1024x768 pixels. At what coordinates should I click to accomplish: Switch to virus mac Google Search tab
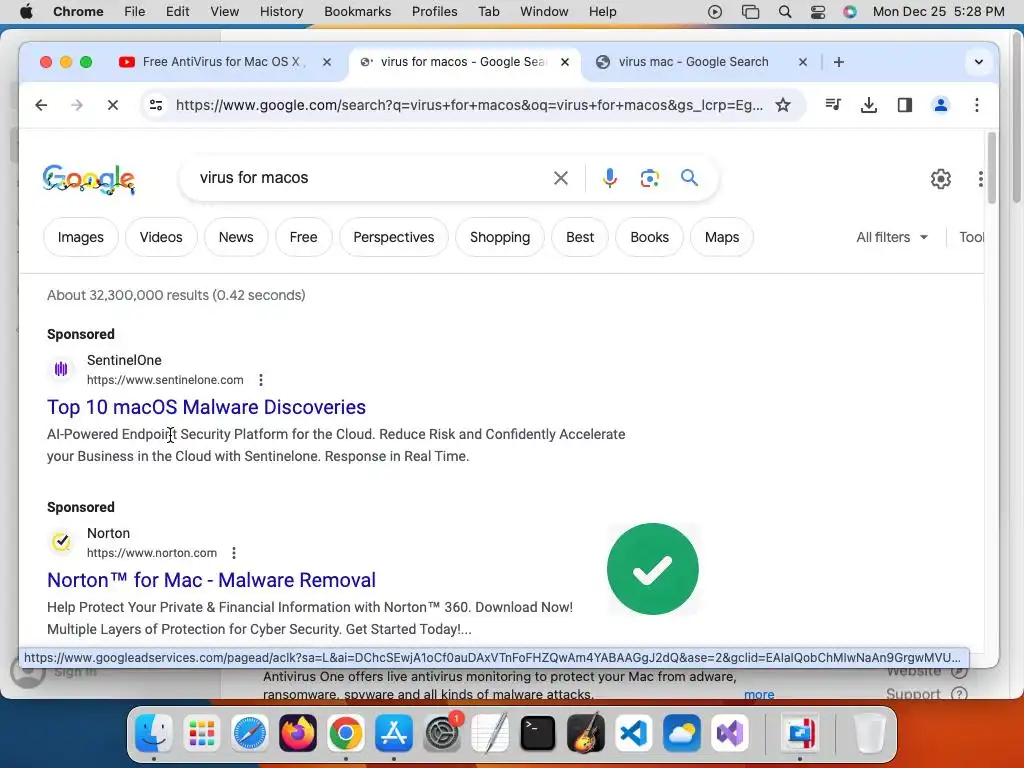[x=693, y=62]
